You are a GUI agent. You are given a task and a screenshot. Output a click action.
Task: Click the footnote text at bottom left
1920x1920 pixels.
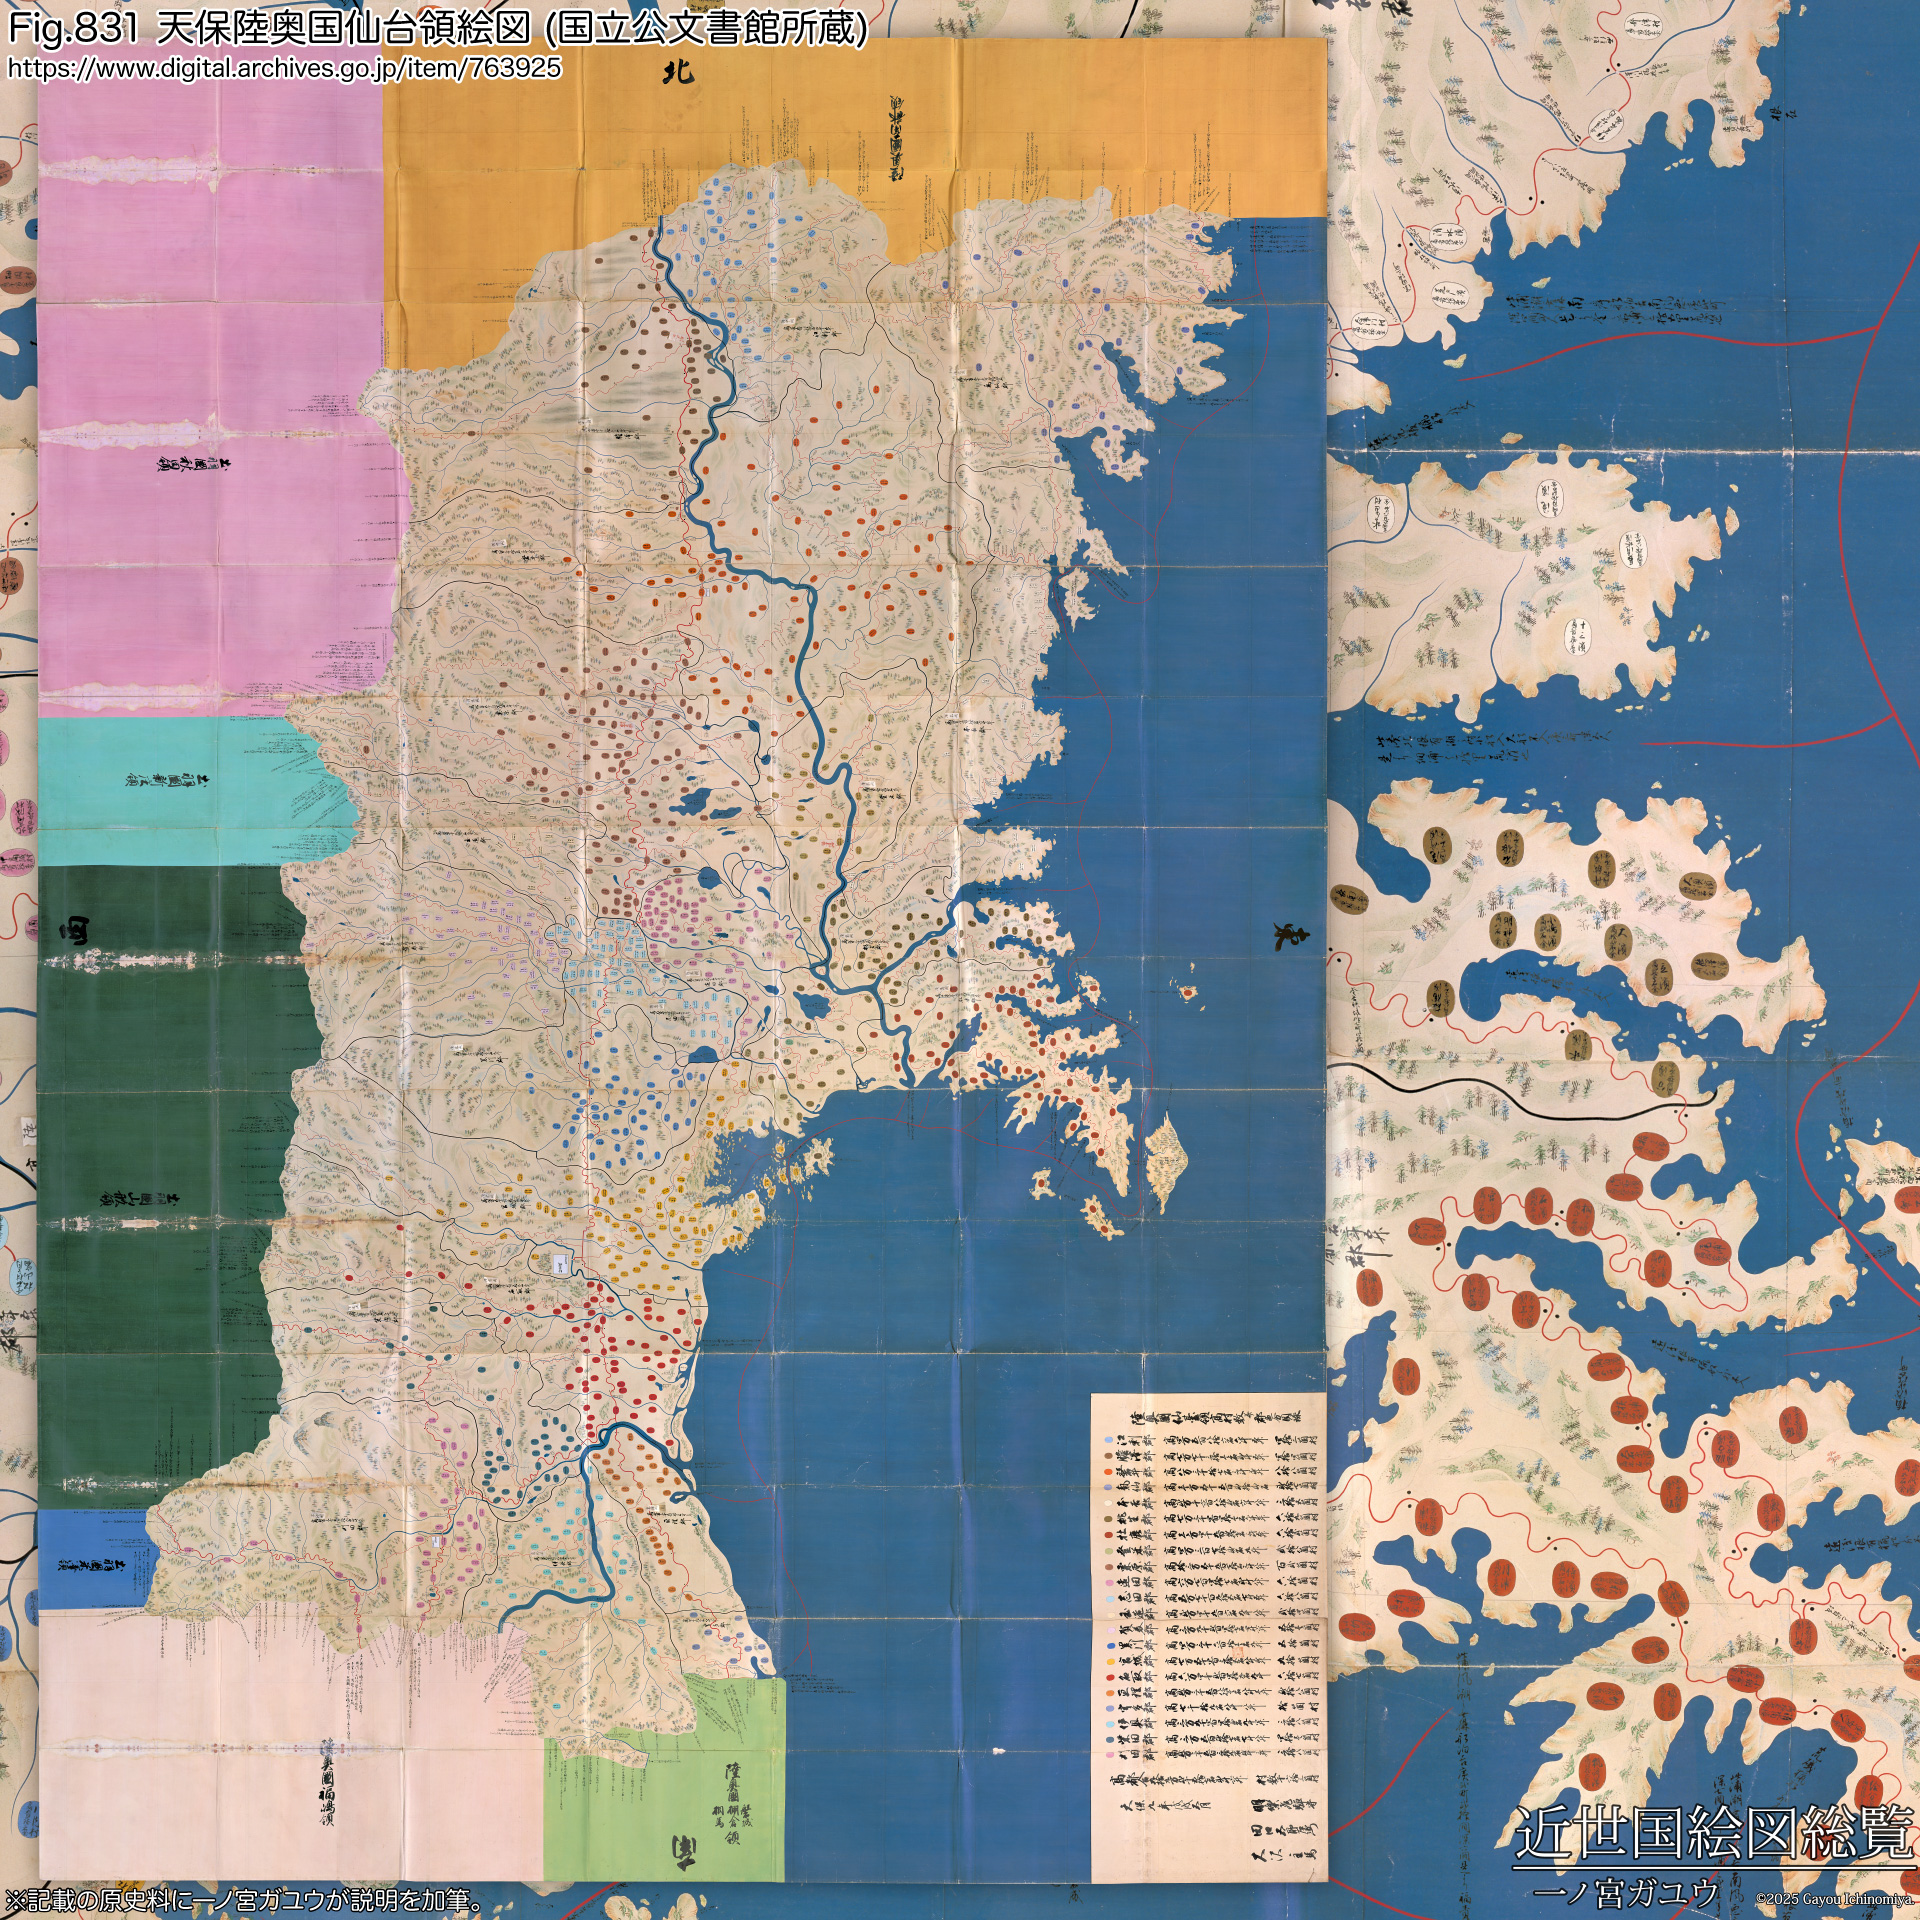click(245, 1900)
